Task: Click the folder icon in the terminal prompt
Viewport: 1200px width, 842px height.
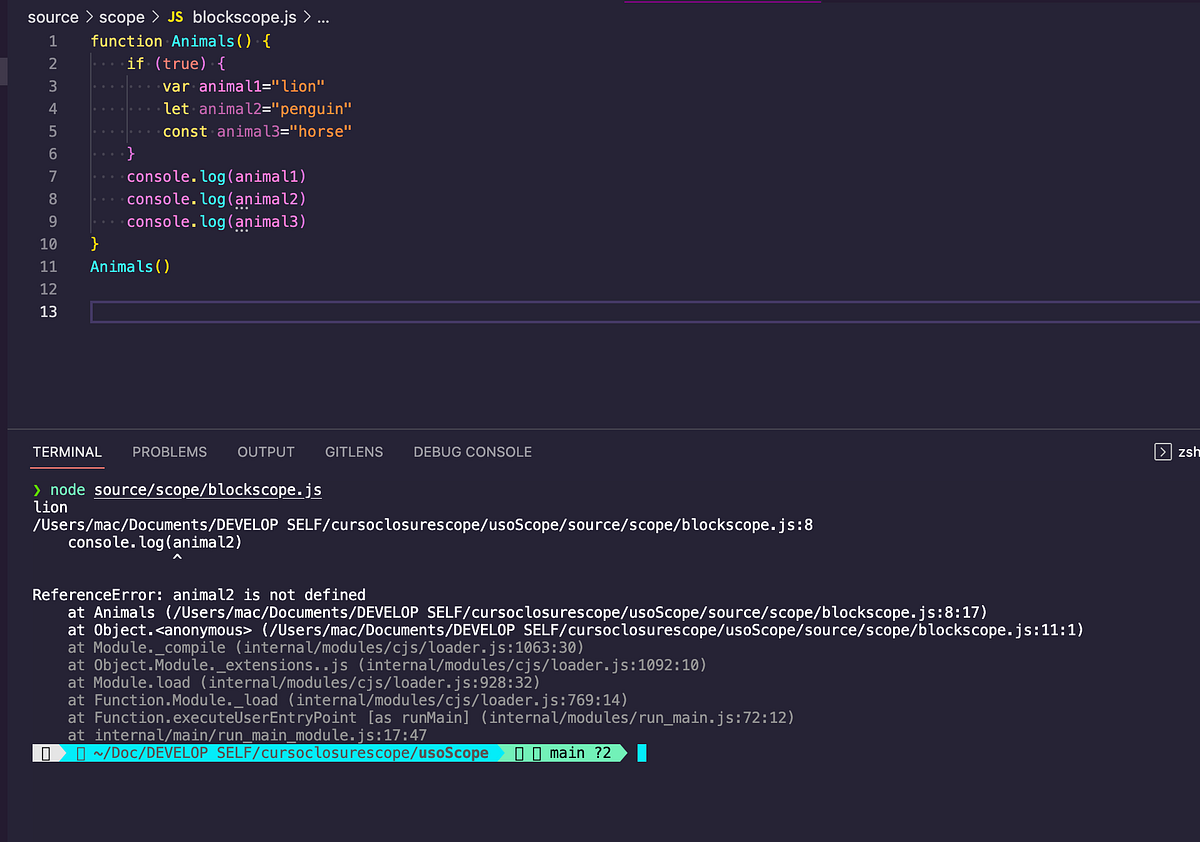Action: [78, 752]
